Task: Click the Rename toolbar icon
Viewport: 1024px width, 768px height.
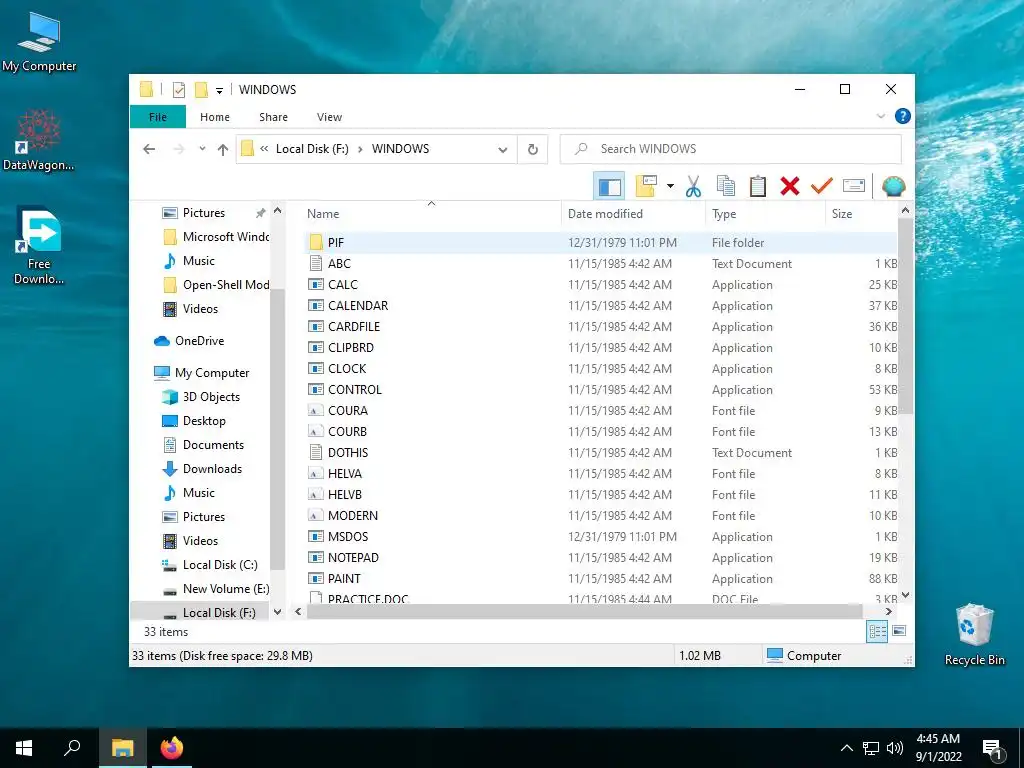Action: [x=854, y=187]
